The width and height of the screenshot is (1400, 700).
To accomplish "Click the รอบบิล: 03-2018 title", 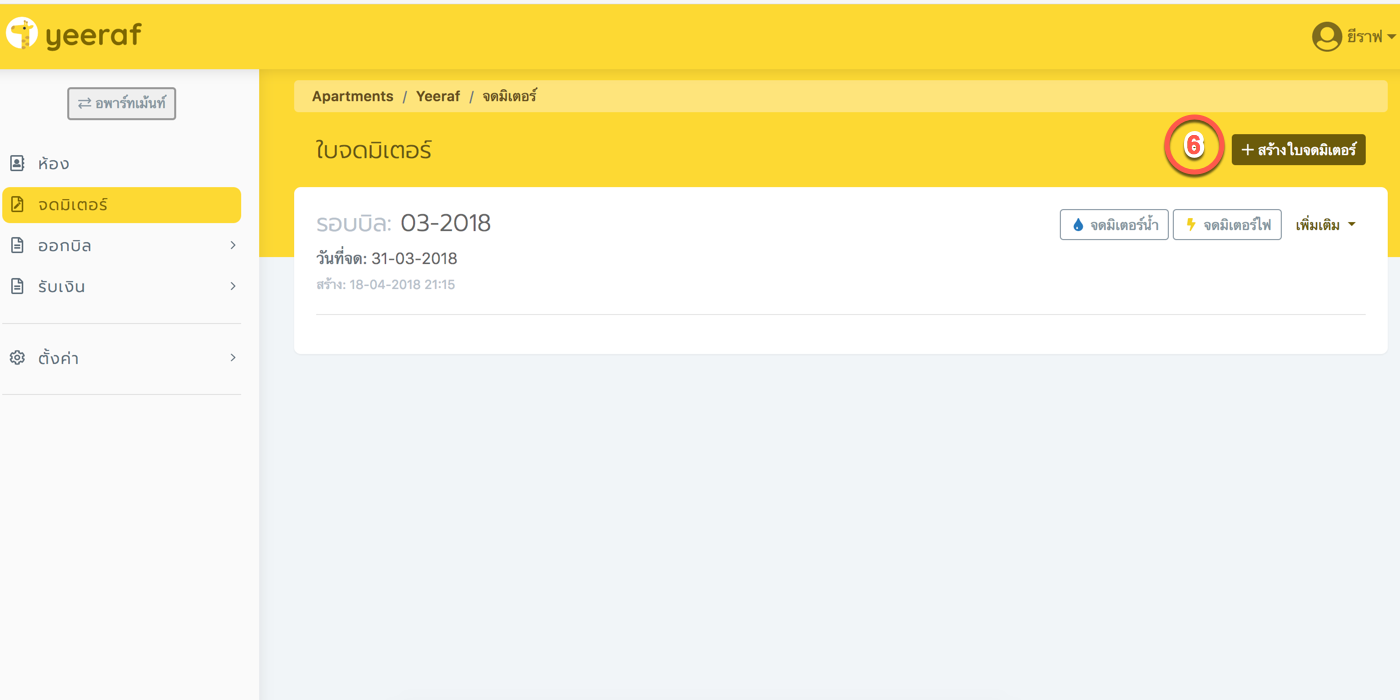I will (404, 223).
